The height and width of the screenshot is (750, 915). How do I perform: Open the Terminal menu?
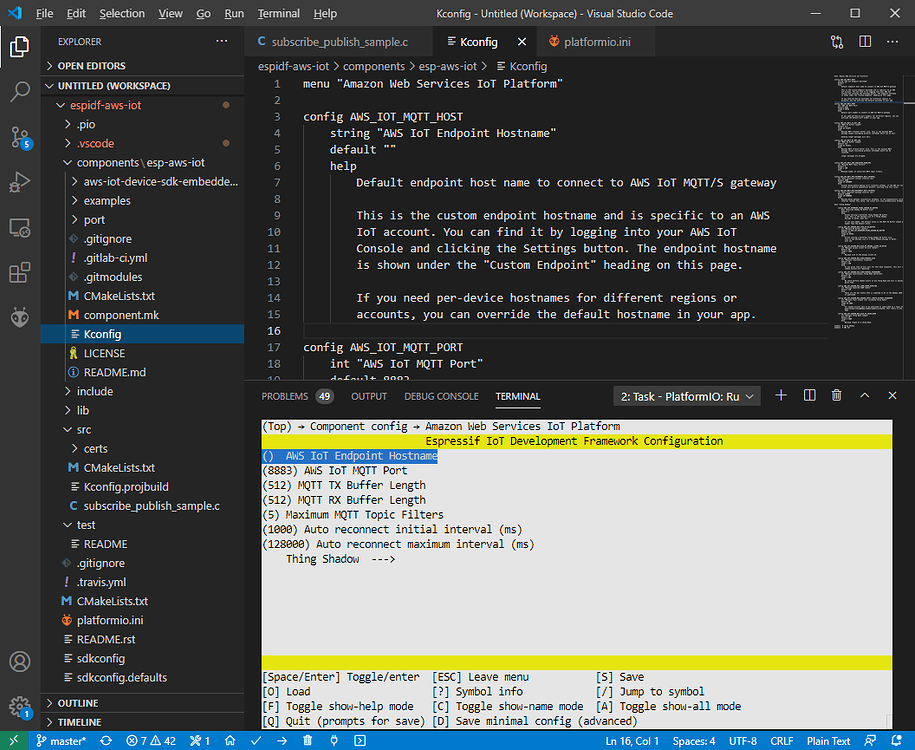coord(278,13)
